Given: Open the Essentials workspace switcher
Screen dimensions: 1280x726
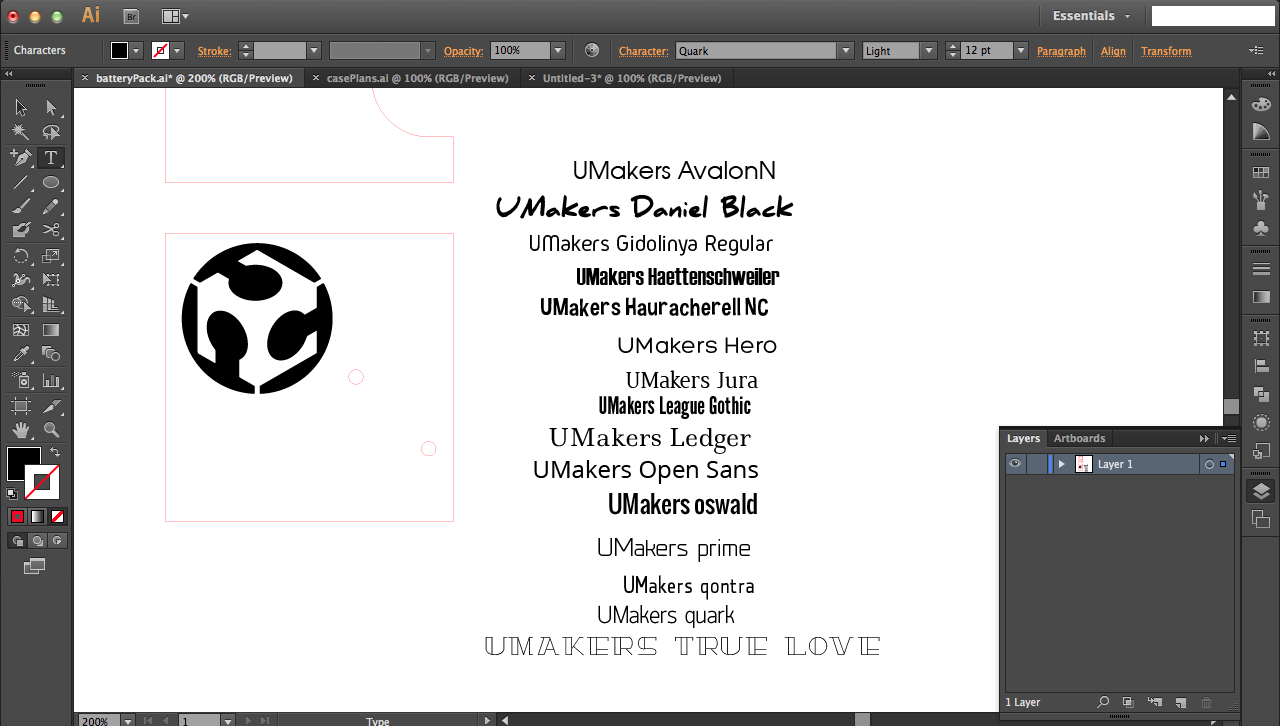Looking at the screenshot, I should click(1091, 16).
